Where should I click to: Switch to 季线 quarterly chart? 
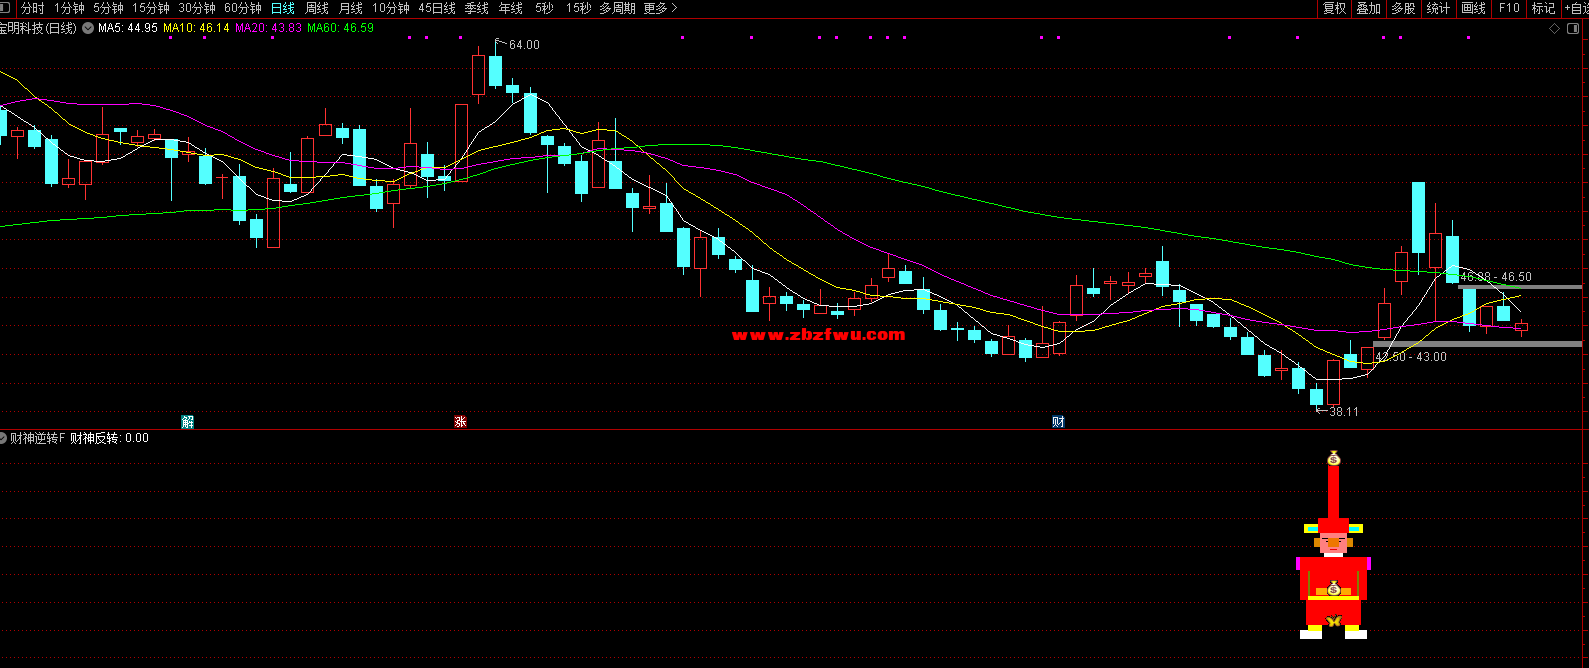tap(477, 8)
